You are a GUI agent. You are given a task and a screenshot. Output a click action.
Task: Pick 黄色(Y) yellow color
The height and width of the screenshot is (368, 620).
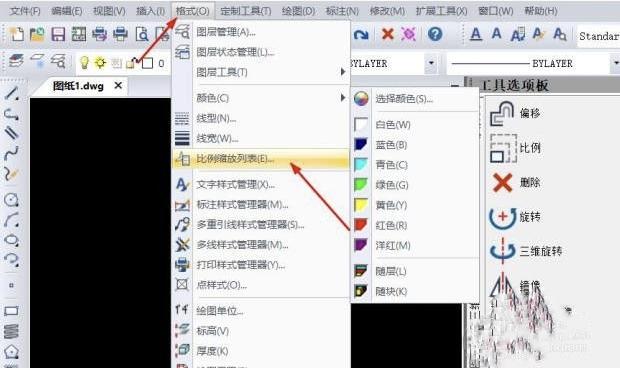coord(415,205)
